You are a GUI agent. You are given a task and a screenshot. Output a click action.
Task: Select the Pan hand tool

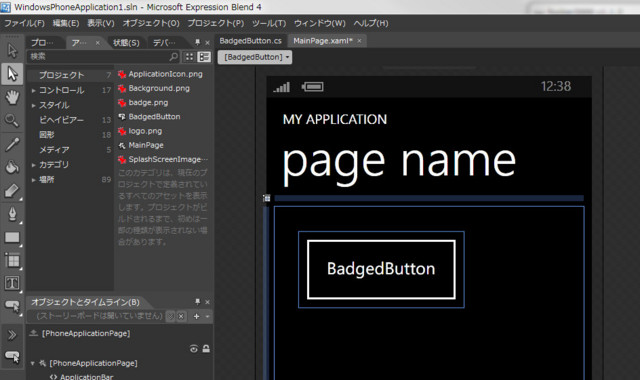tap(12, 97)
